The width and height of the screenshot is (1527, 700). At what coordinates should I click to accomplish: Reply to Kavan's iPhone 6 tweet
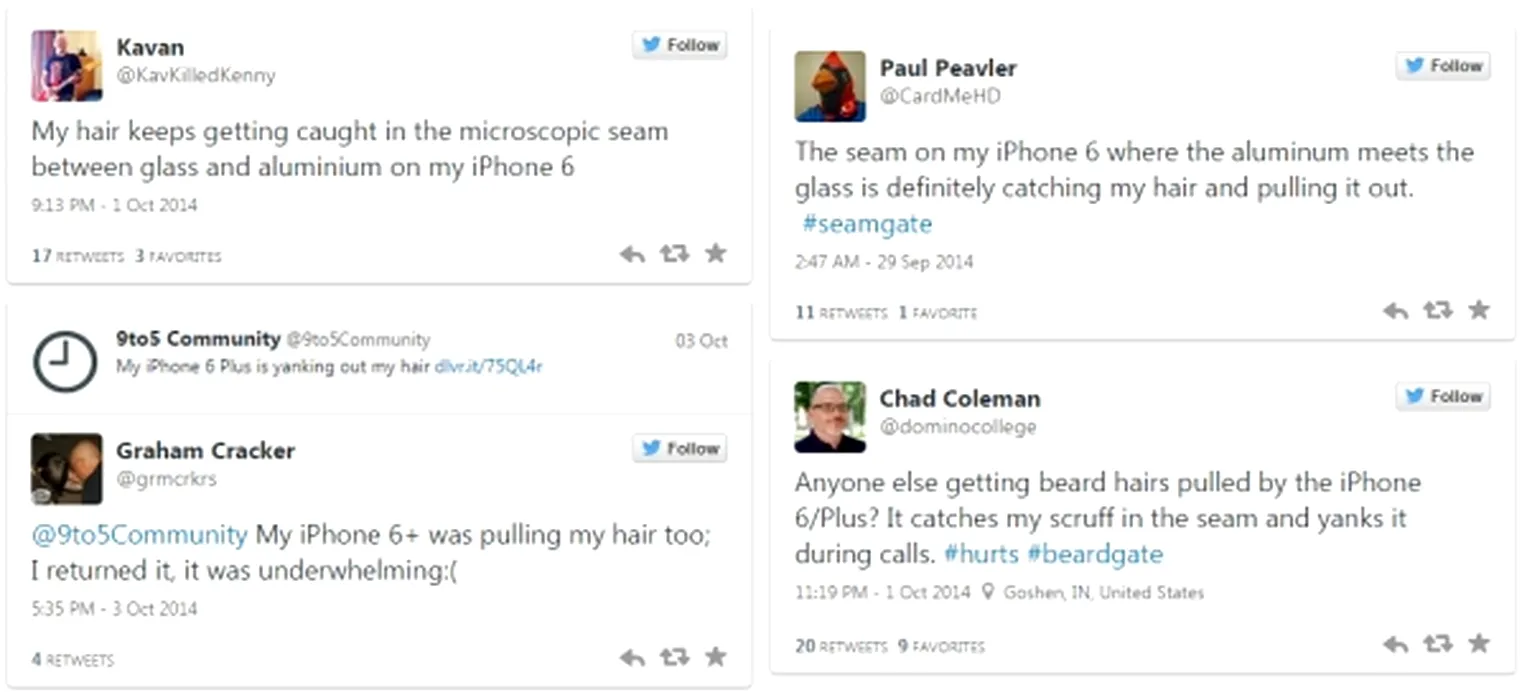[632, 254]
